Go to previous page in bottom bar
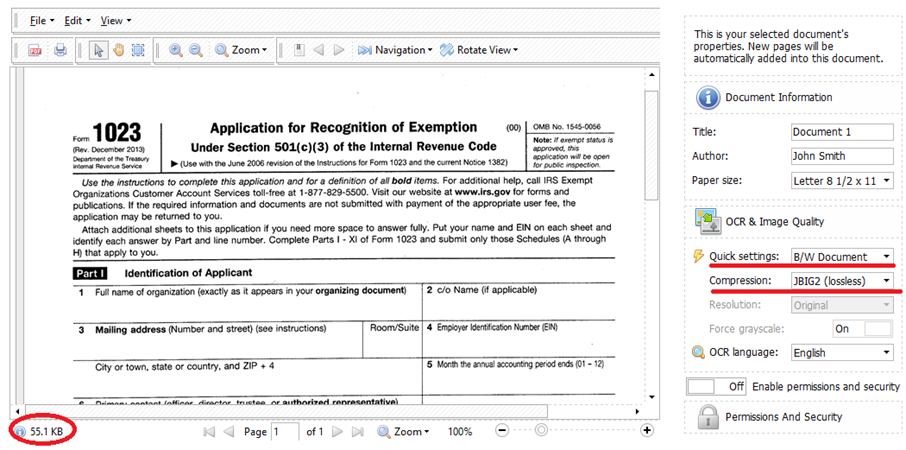Image resolution: width=906 pixels, height=450 pixels. point(229,431)
